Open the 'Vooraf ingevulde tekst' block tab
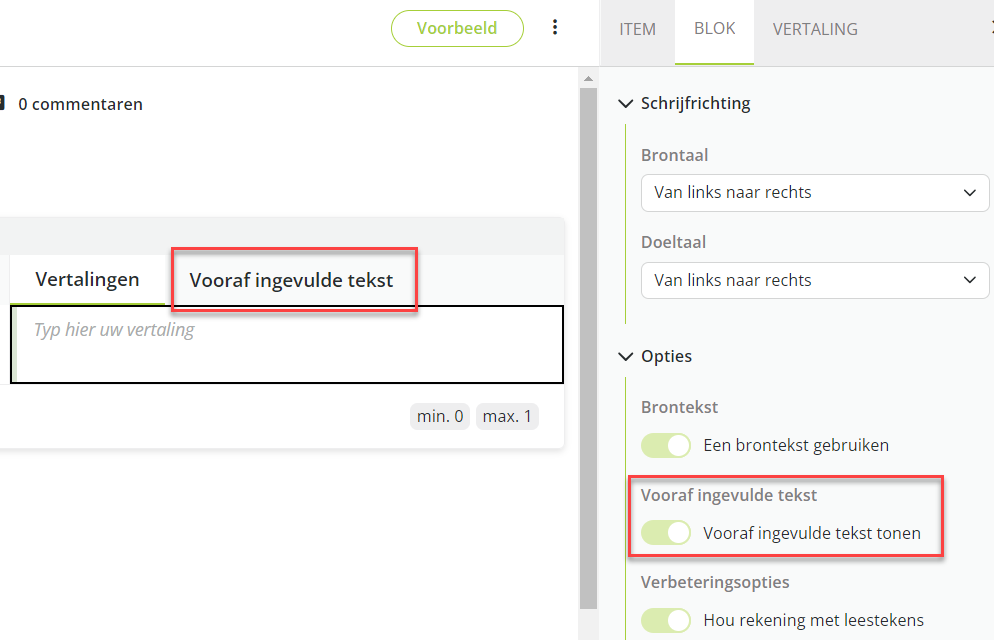 pos(291,280)
